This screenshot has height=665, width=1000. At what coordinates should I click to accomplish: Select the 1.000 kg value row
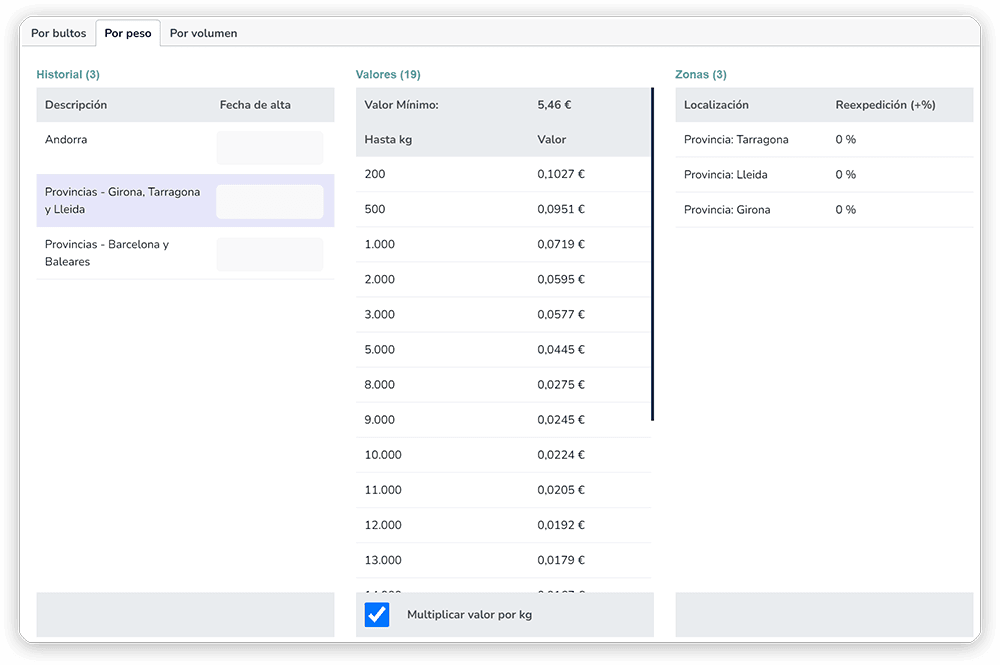click(503, 244)
